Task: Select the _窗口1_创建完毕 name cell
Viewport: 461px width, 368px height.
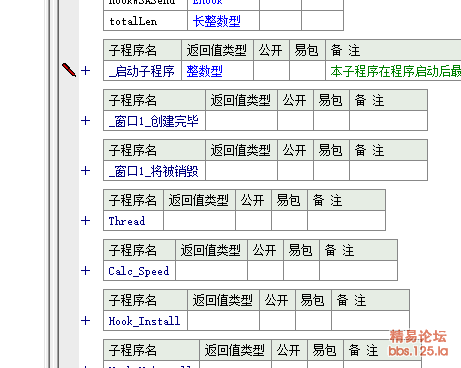Action: 154,121
